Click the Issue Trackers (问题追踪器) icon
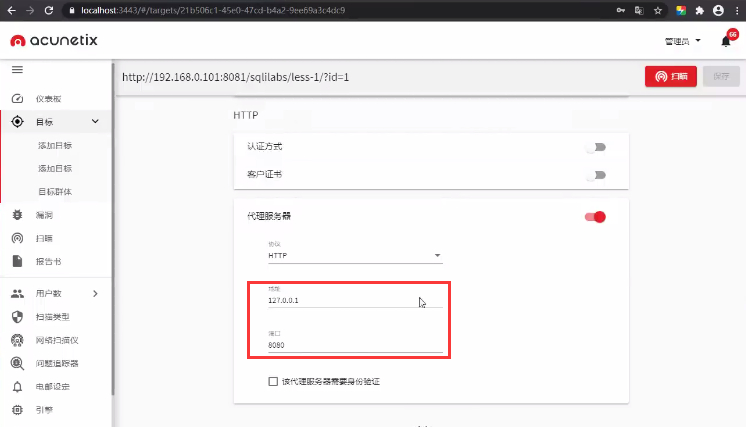 pos(17,363)
